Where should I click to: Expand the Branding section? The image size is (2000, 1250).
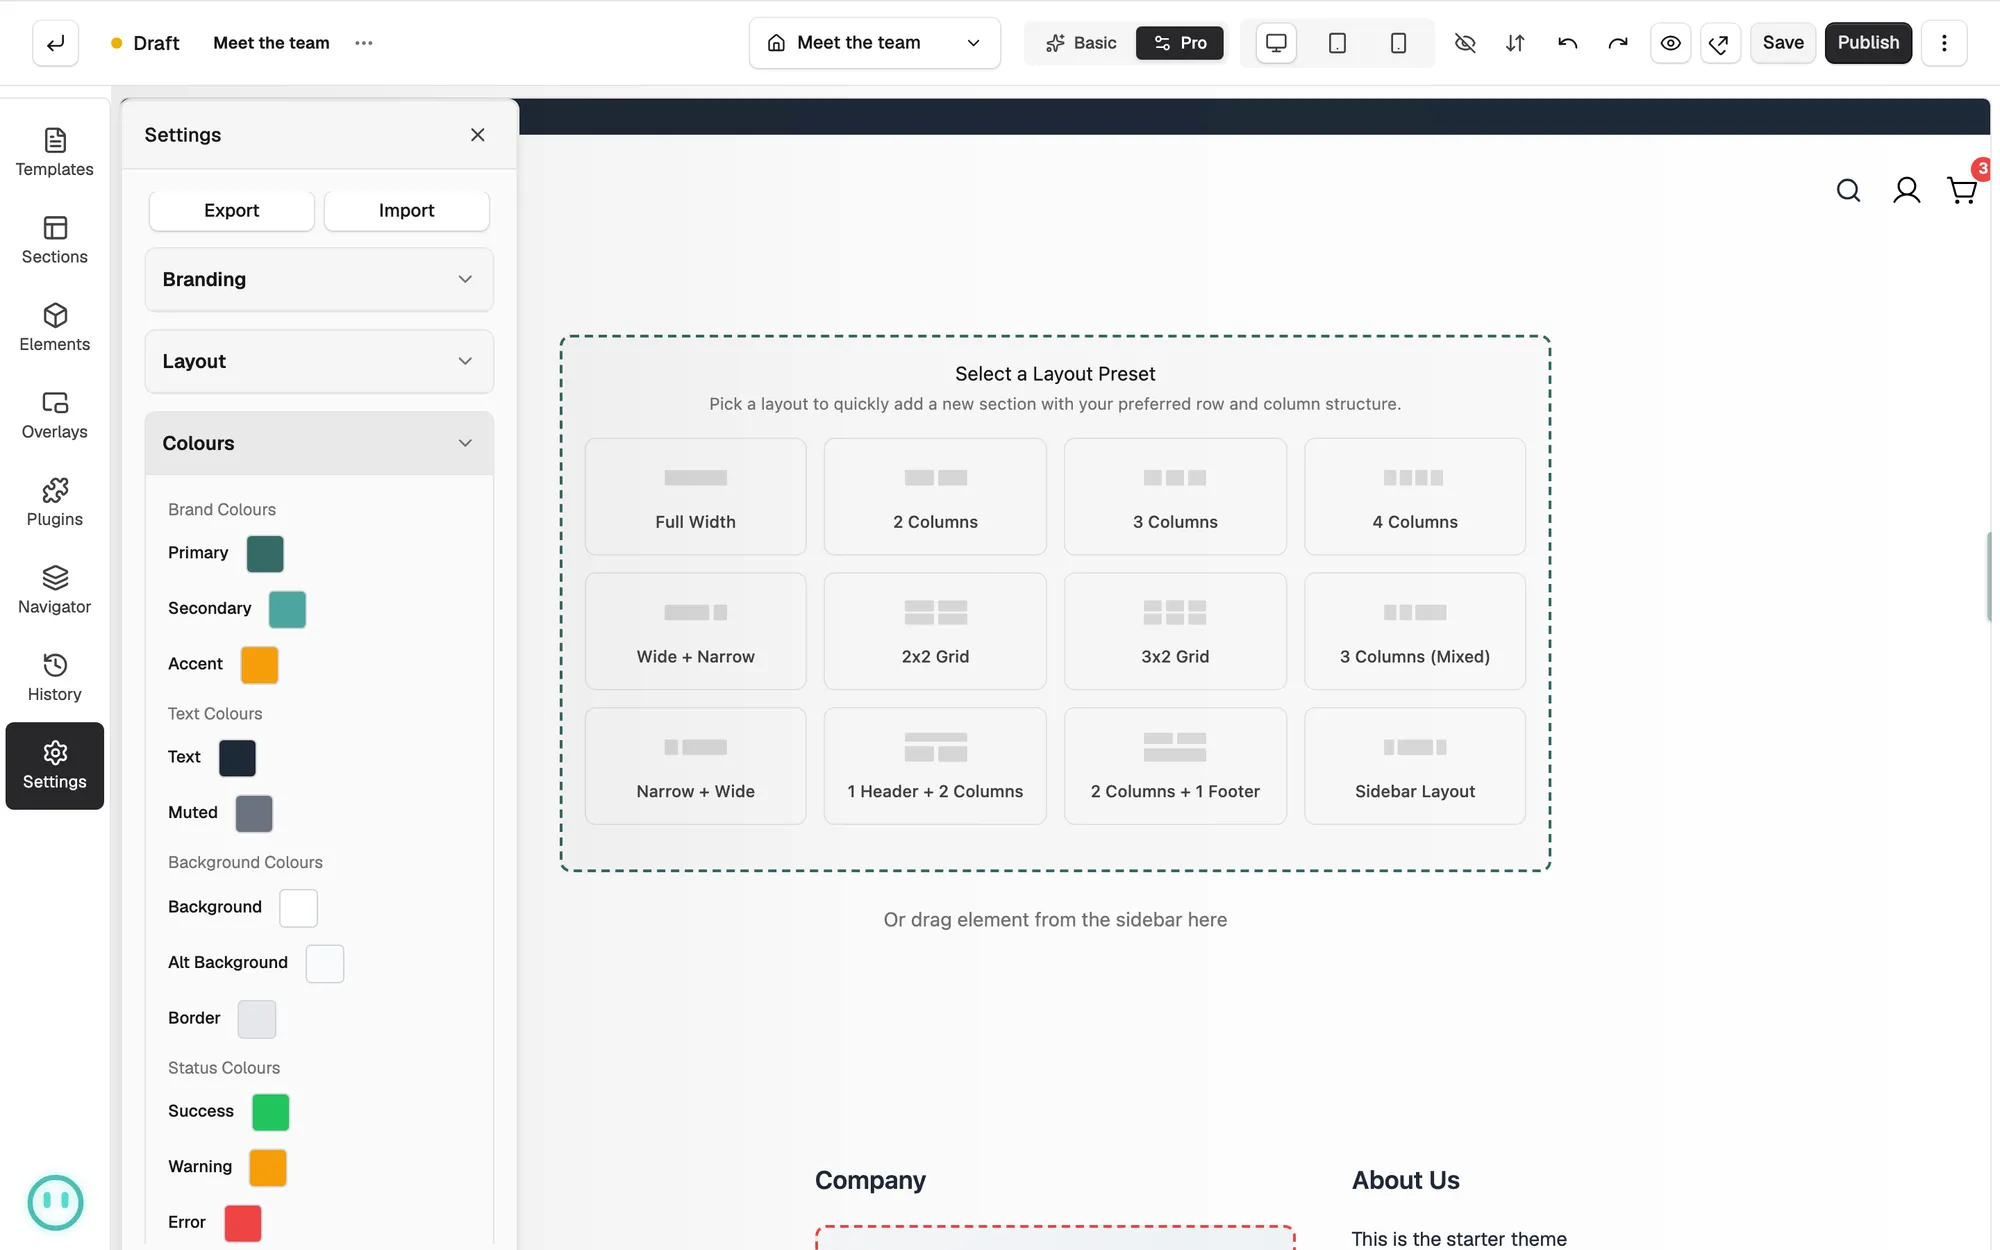[319, 279]
